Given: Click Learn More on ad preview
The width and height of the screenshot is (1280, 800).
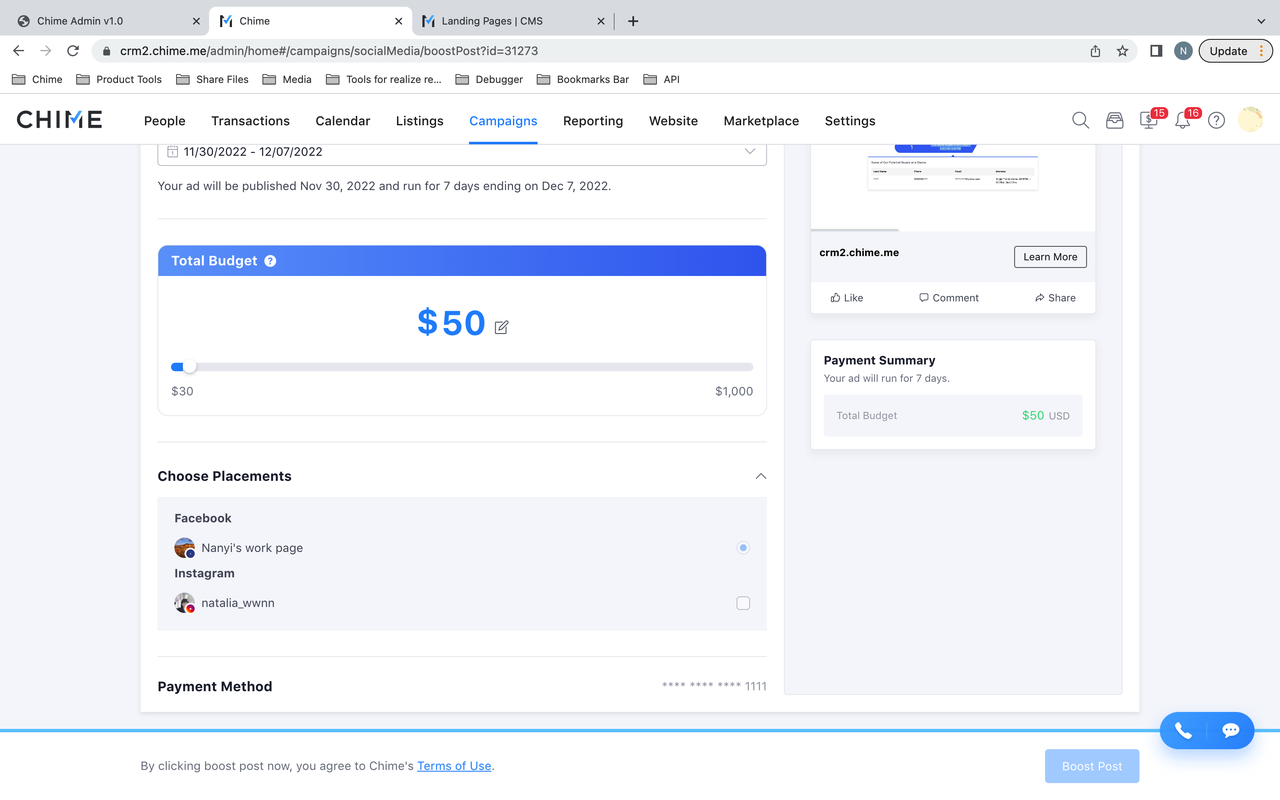Looking at the screenshot, I should [x=1050, y=257].
